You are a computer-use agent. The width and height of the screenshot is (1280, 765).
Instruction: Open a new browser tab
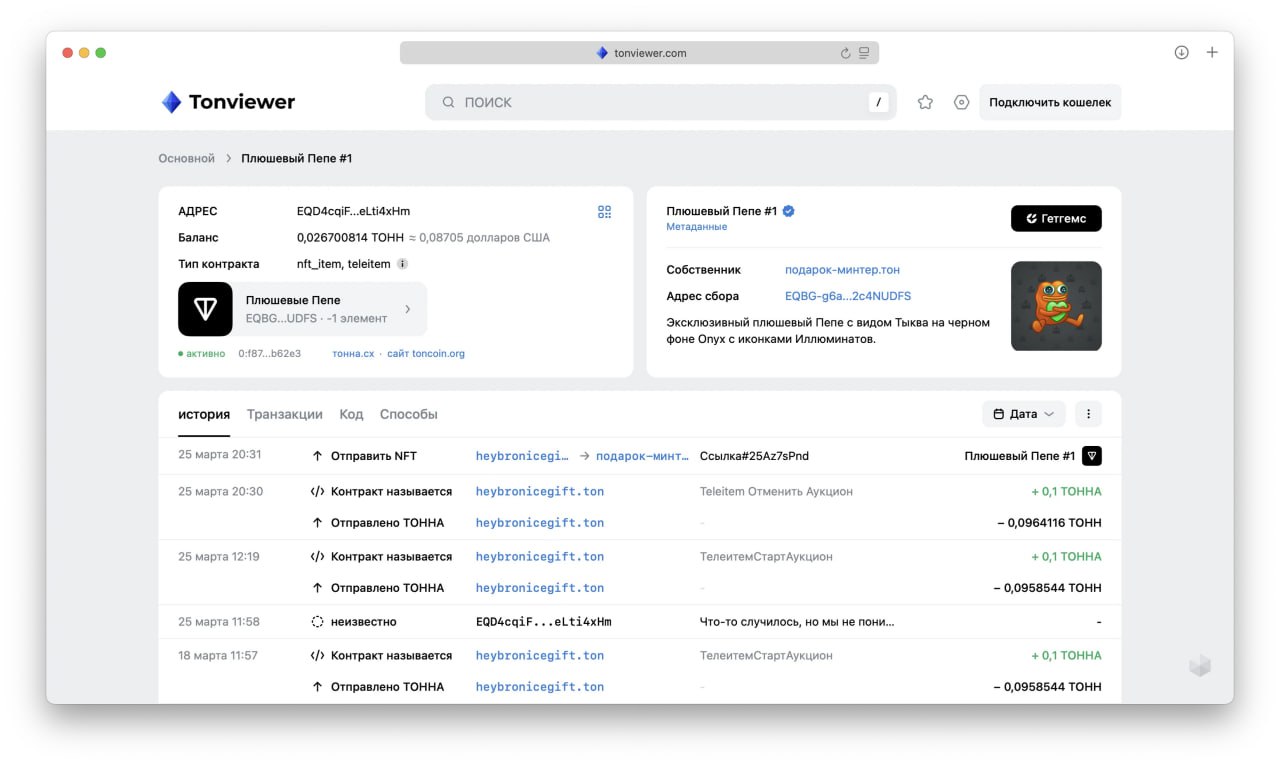tap(1212, 53)
